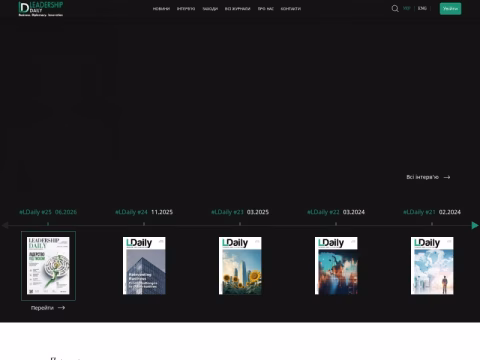
Task: Open the LDaily world map cover
Action: click(336, 266)
